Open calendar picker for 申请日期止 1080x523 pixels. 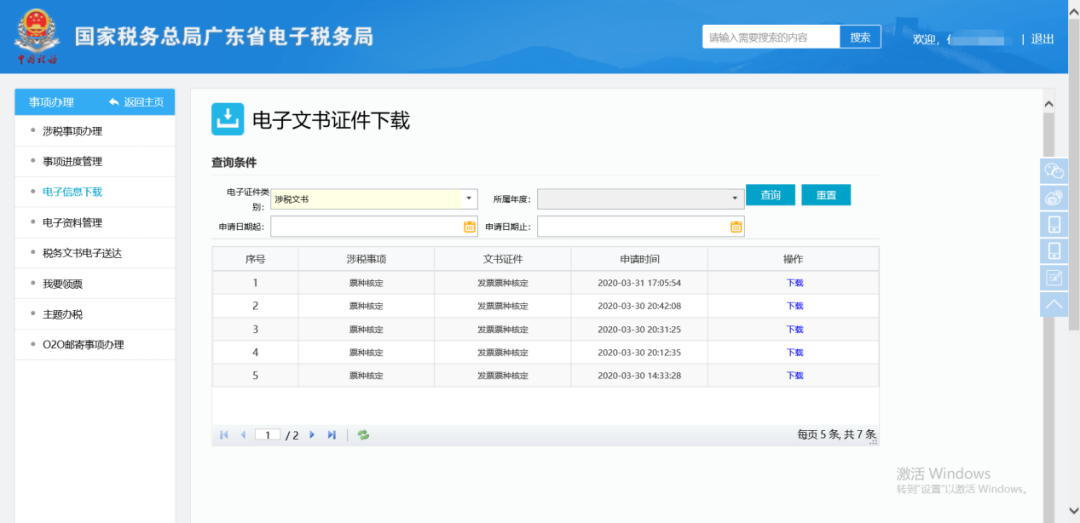736,226
